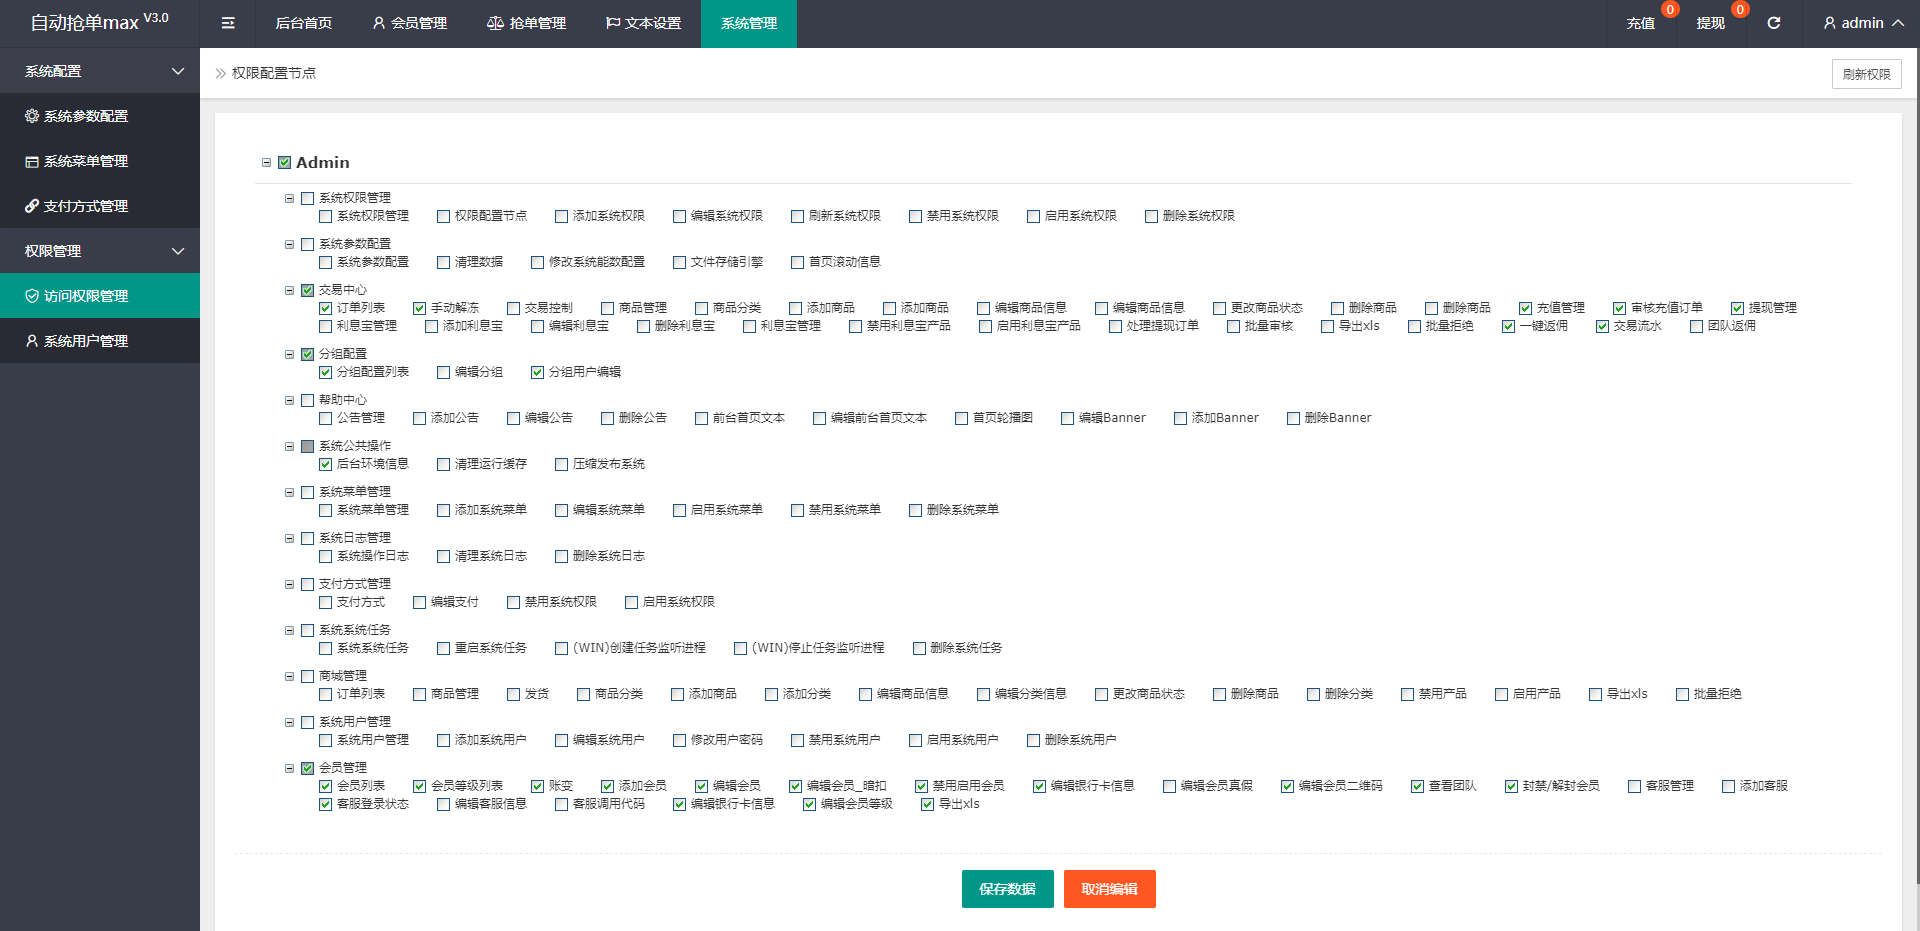Check the 发货 checkbox
Viewport: 1920px width, 931px height.
coord(514,695)
